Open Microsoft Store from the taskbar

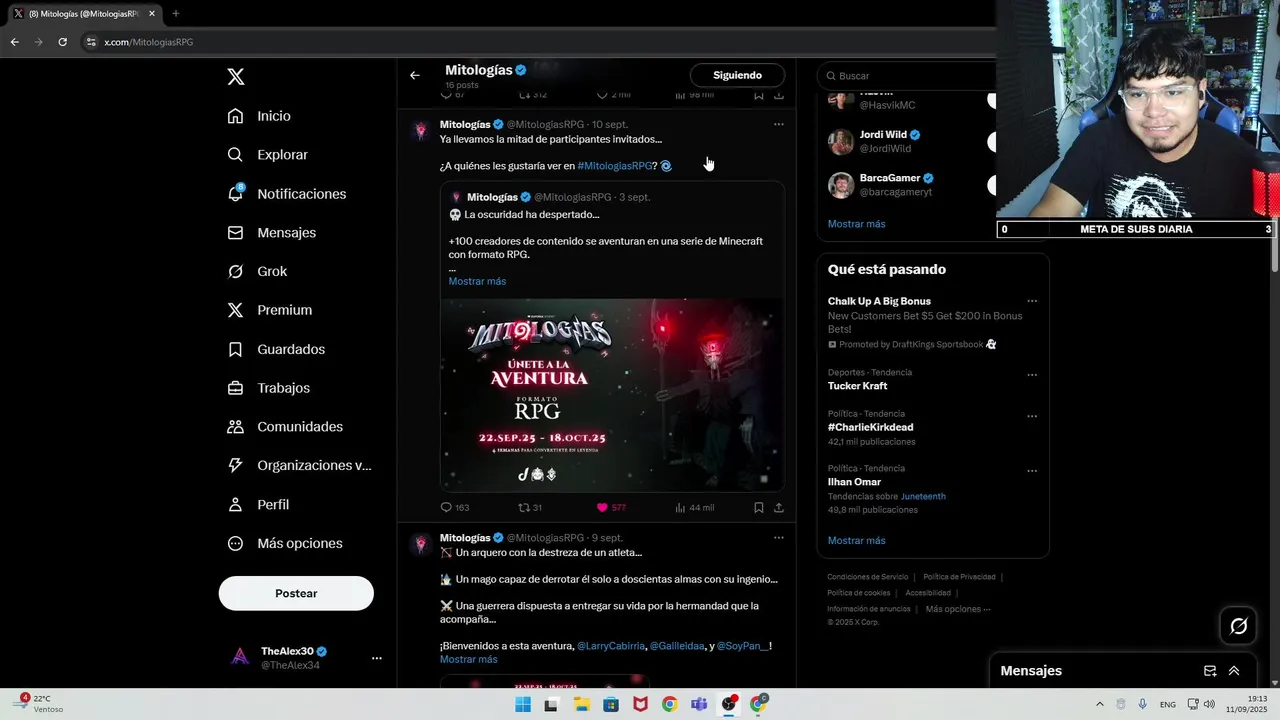[x=610, y=705]
